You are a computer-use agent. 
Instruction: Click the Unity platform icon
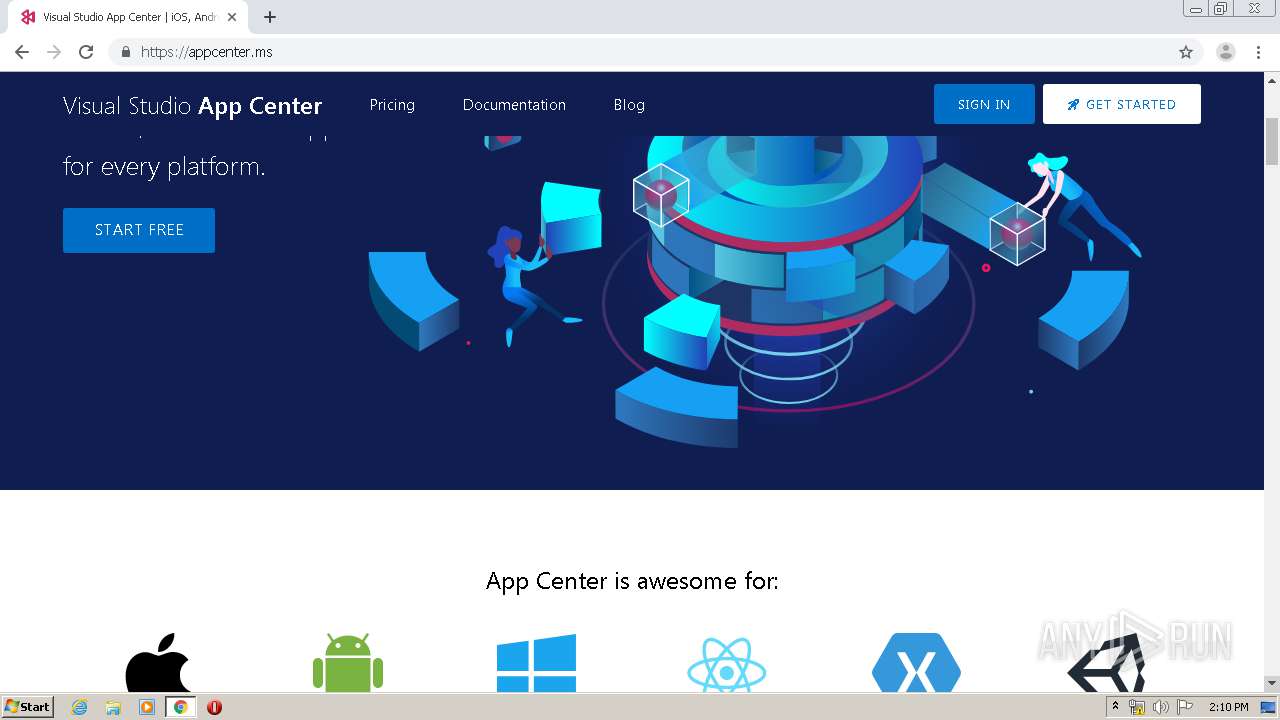[x=1106, y=662]
